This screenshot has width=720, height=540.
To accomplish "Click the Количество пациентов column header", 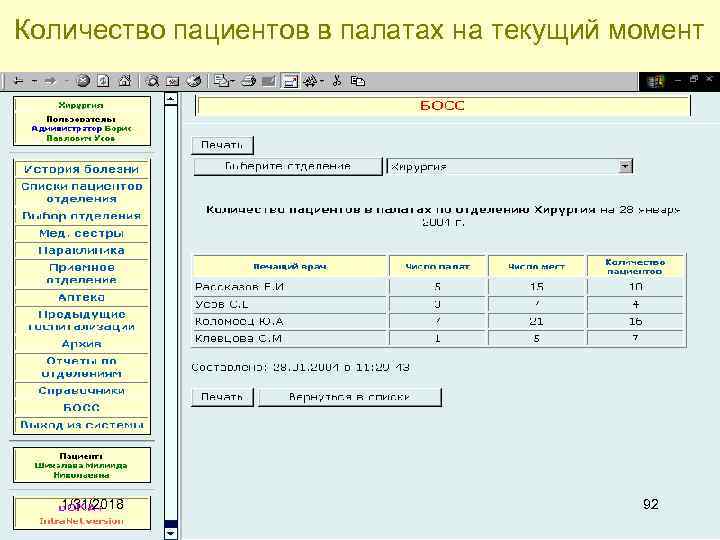I will coord(635,266).
